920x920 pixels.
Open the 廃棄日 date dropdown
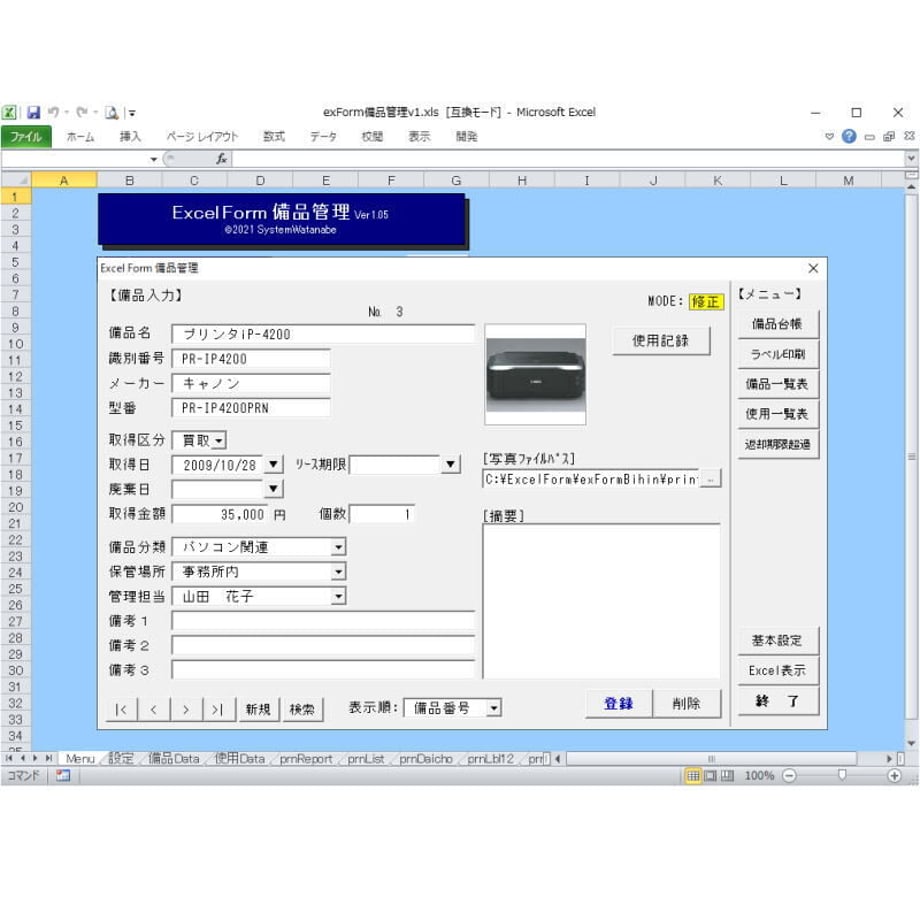[273, 489]
